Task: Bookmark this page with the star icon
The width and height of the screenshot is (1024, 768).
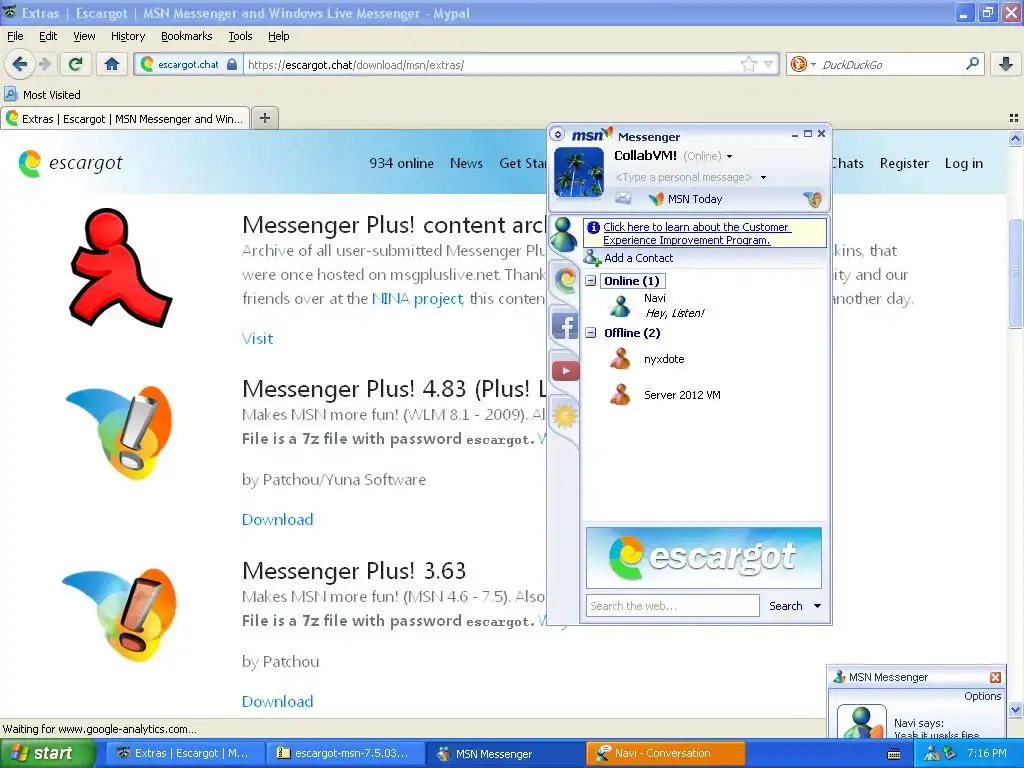Action: coord(748,64)
